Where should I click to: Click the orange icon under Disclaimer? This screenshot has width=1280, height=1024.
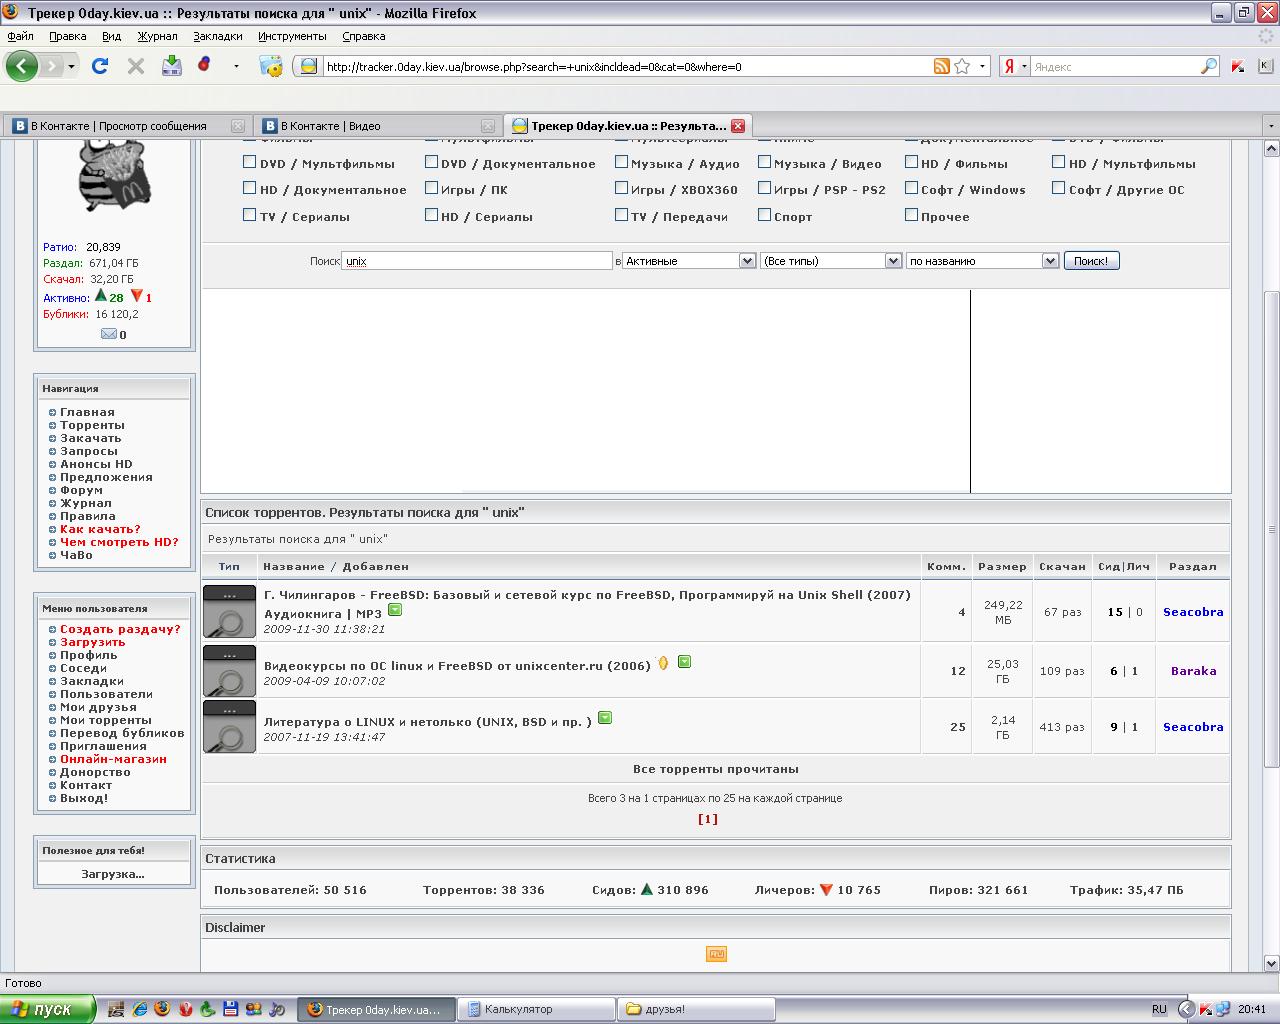(x=716, y=954)
